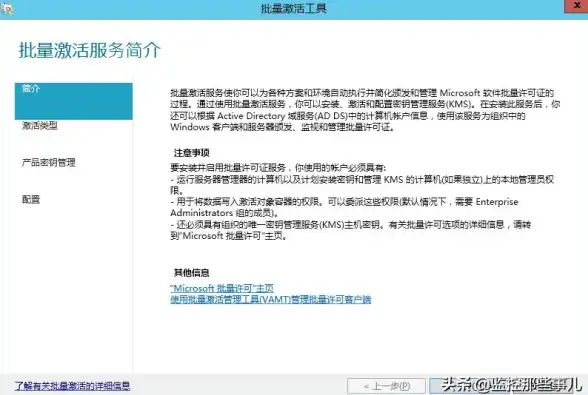588x395 pixels.
Task: Open the "Microsoft 批量许可"主页 link
Action: click(222, 288)
